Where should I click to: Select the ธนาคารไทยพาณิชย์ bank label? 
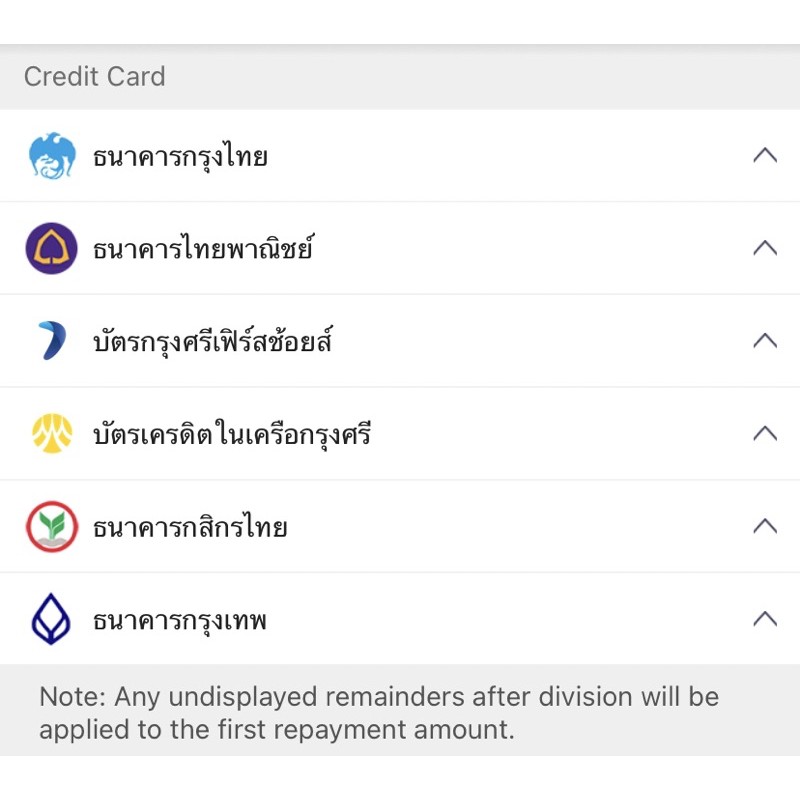203,249
